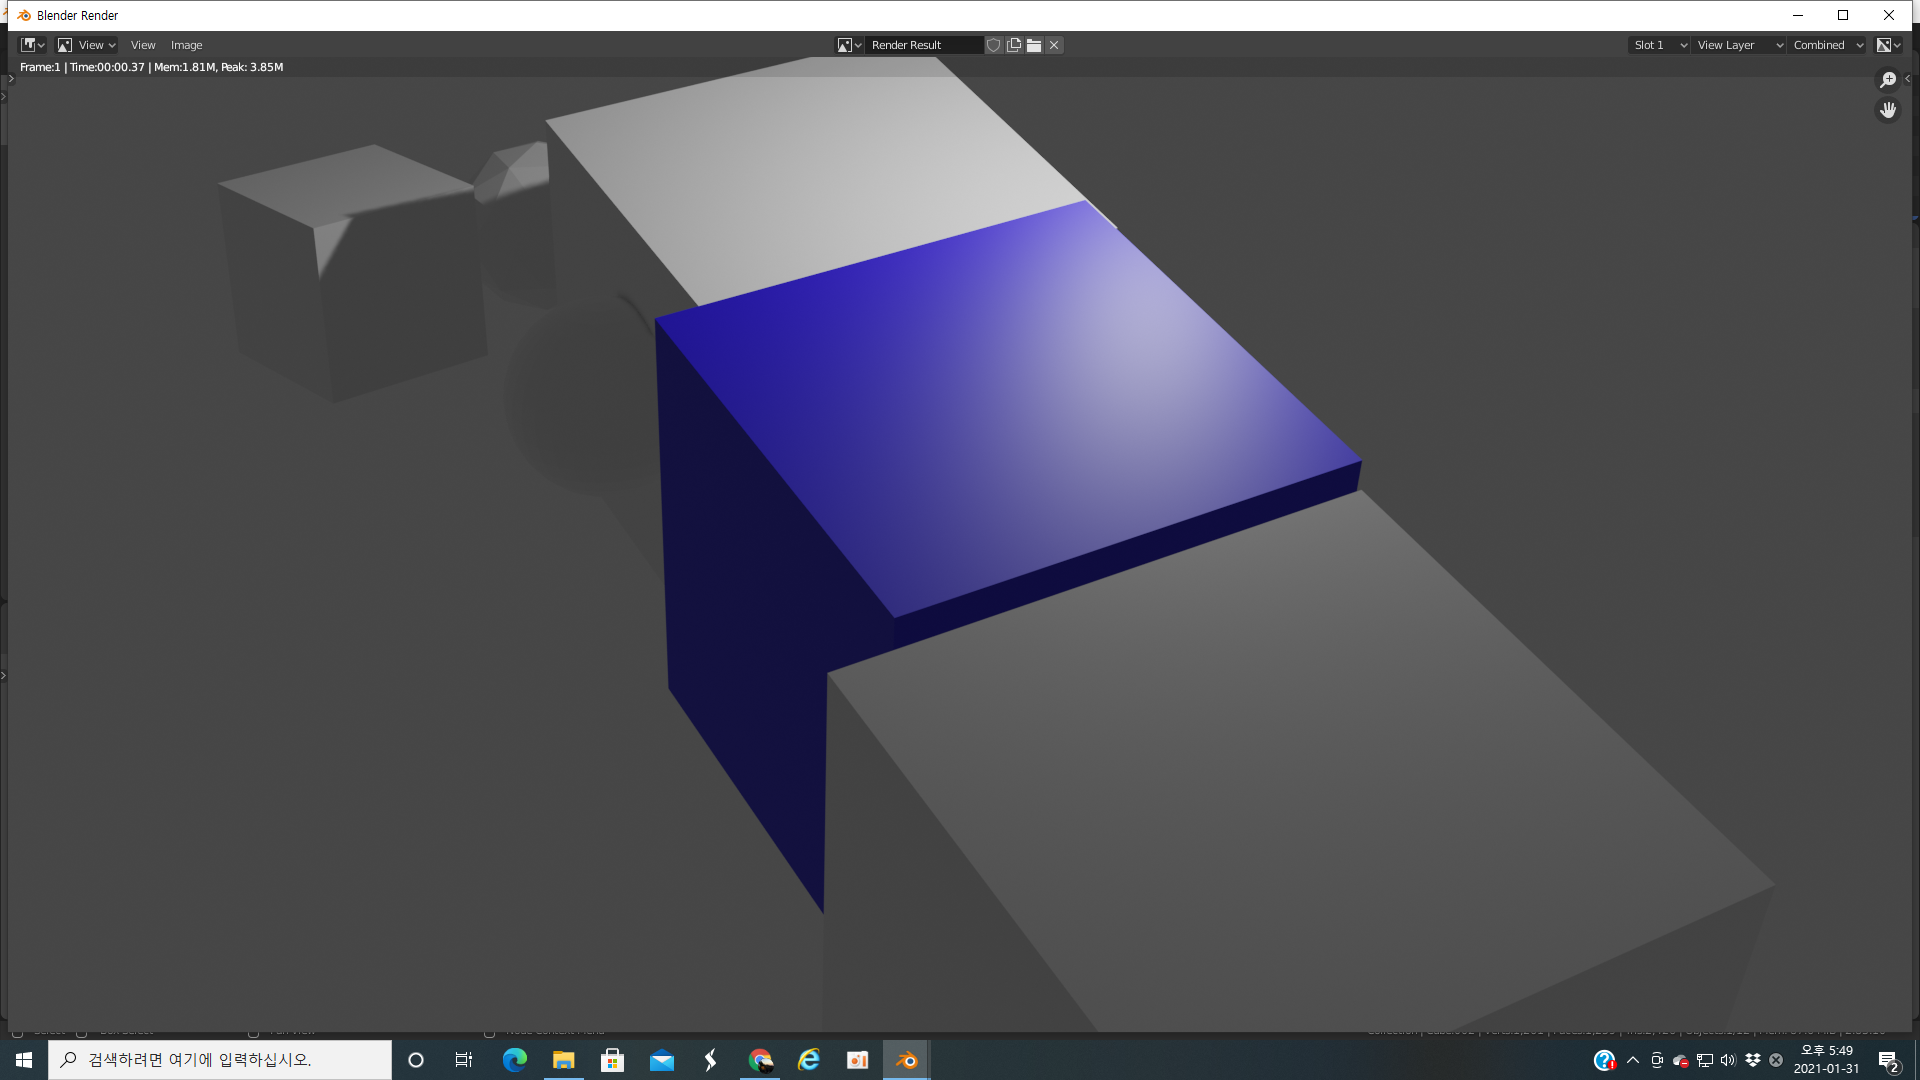The width and height of the screenshot is (1920, 1080).
Task: Open the editor type selector icon
Action: (x=33, y=45)
